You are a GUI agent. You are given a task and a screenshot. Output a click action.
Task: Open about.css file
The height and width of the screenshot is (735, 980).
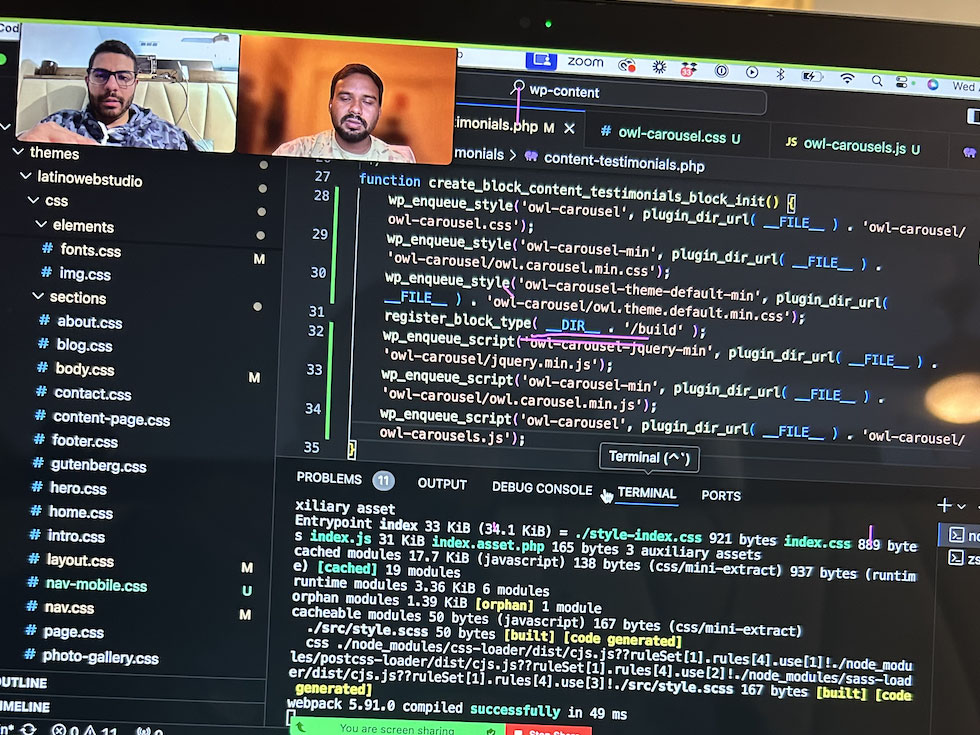coord(89,322)
